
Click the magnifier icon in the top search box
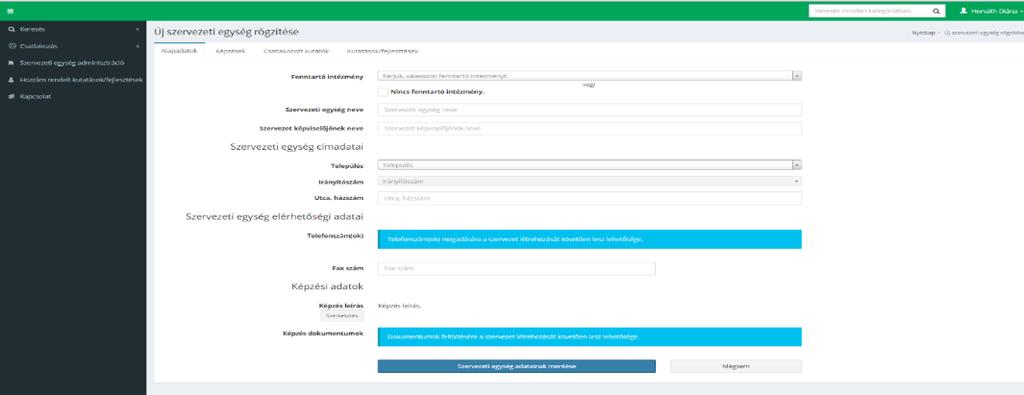coord(936,12)
